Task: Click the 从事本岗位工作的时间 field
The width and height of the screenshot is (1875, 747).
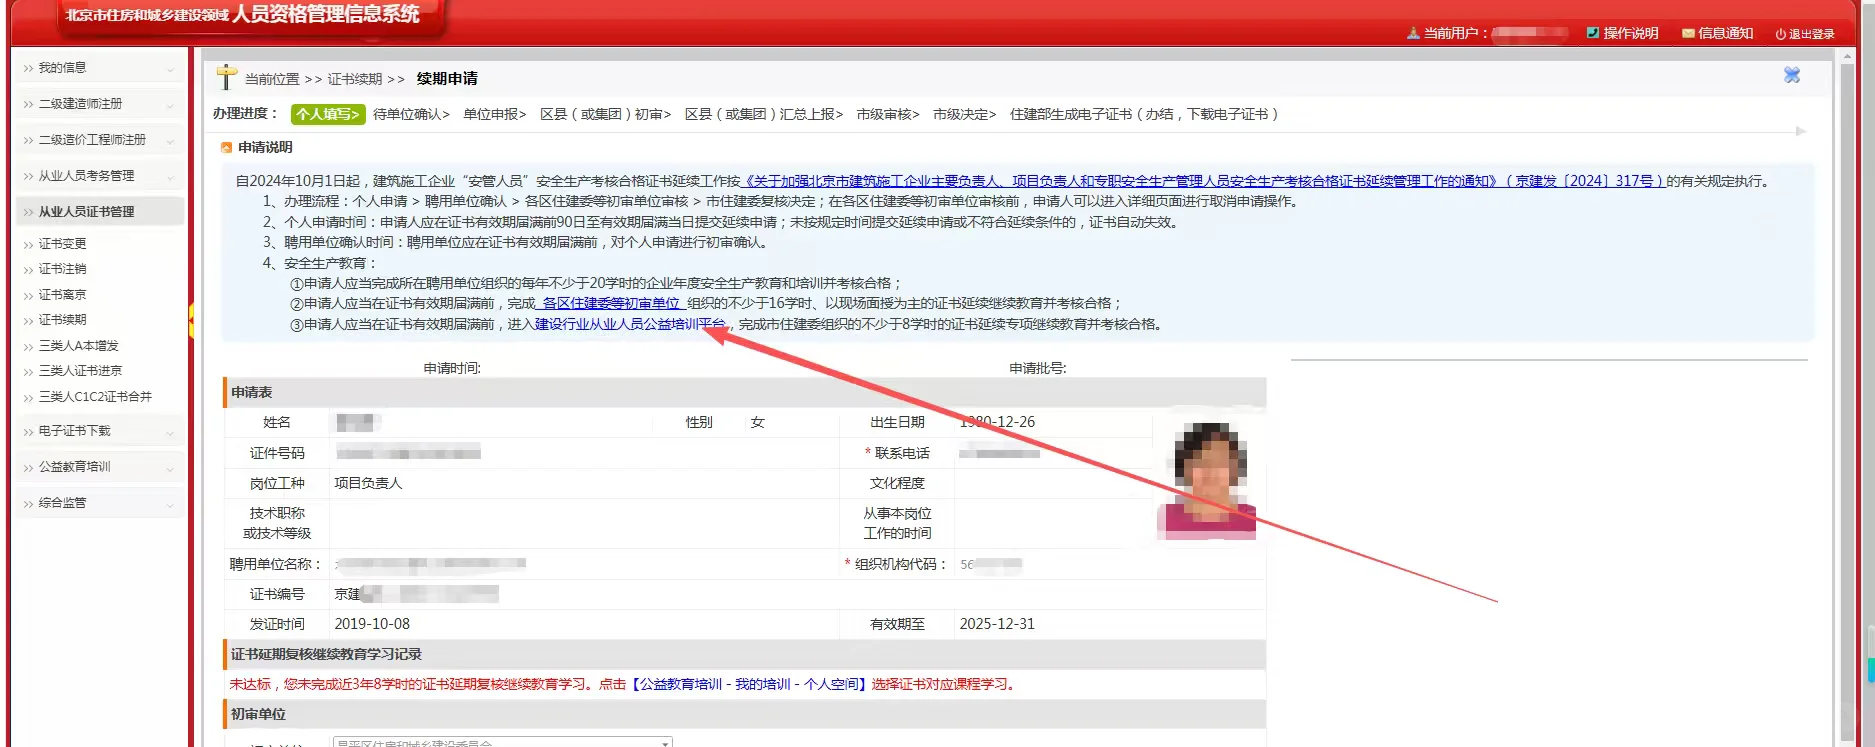Action: (x=1053, y=523)
